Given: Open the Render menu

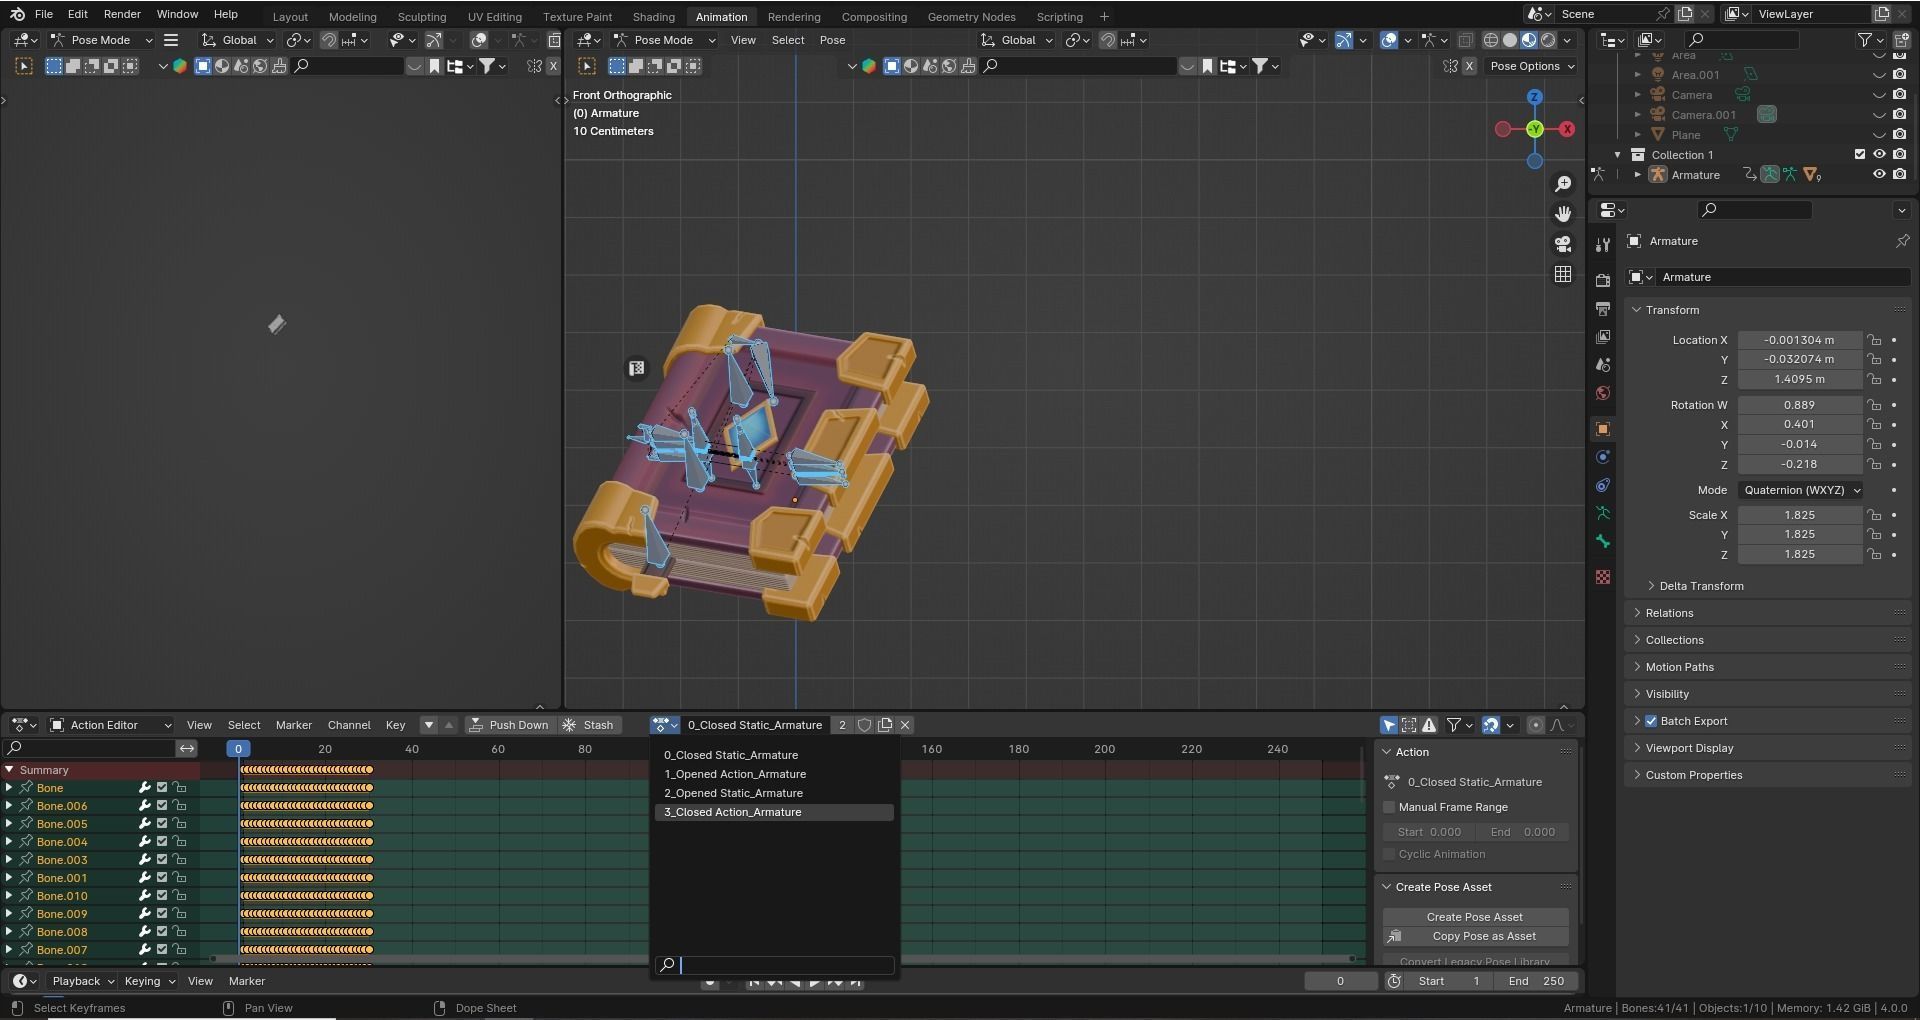Looking at the screenshot, I should (122, 14).
